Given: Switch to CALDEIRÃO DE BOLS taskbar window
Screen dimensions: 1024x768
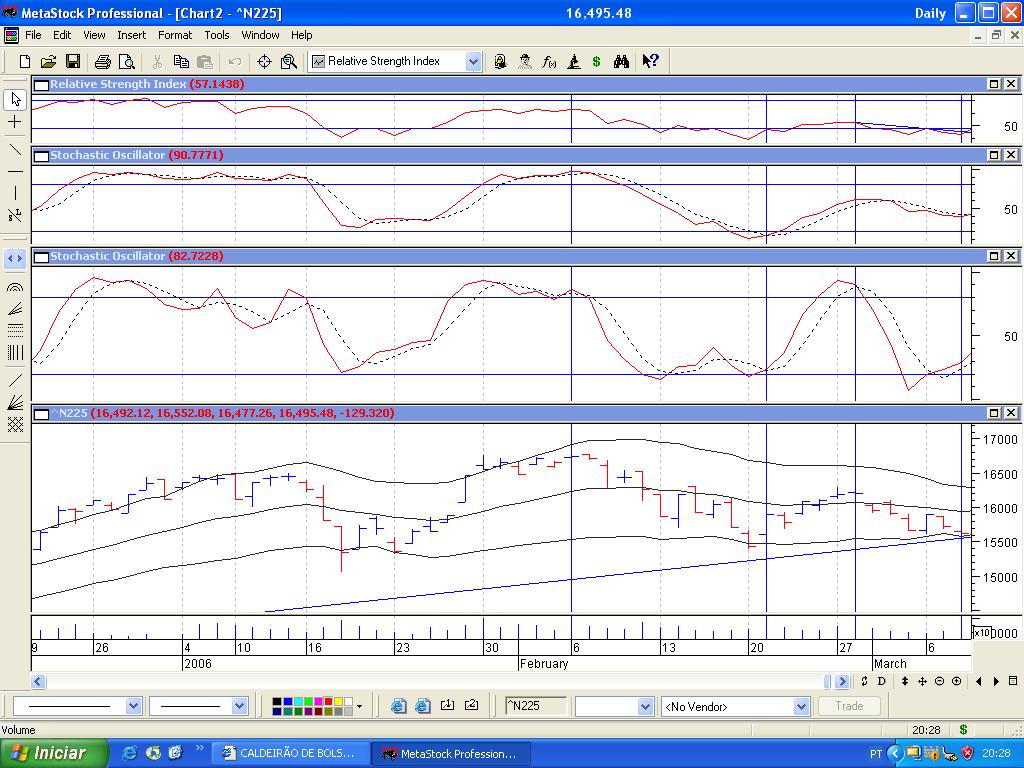Looking at the screenshot, I should coord(288,754).
